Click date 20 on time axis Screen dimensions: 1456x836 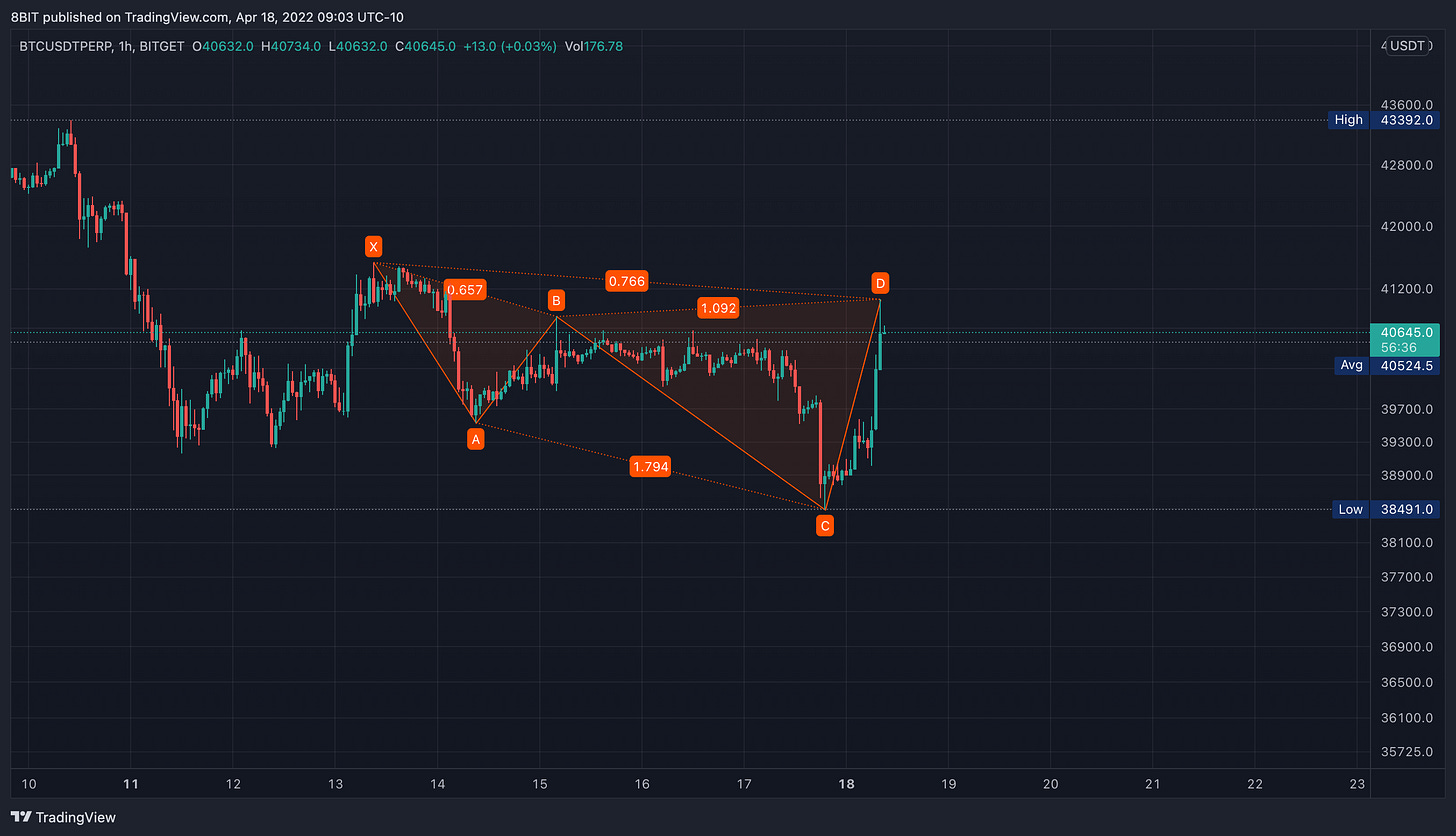(x=1051, y=784)
